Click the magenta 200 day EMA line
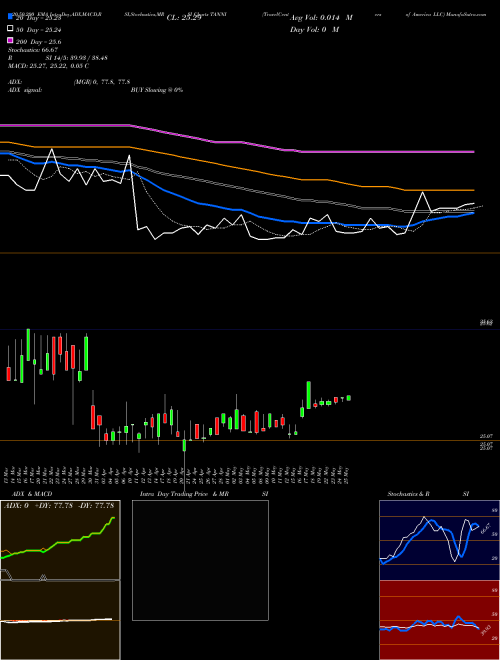The image size is (500, 660). (x=237, y=142)
